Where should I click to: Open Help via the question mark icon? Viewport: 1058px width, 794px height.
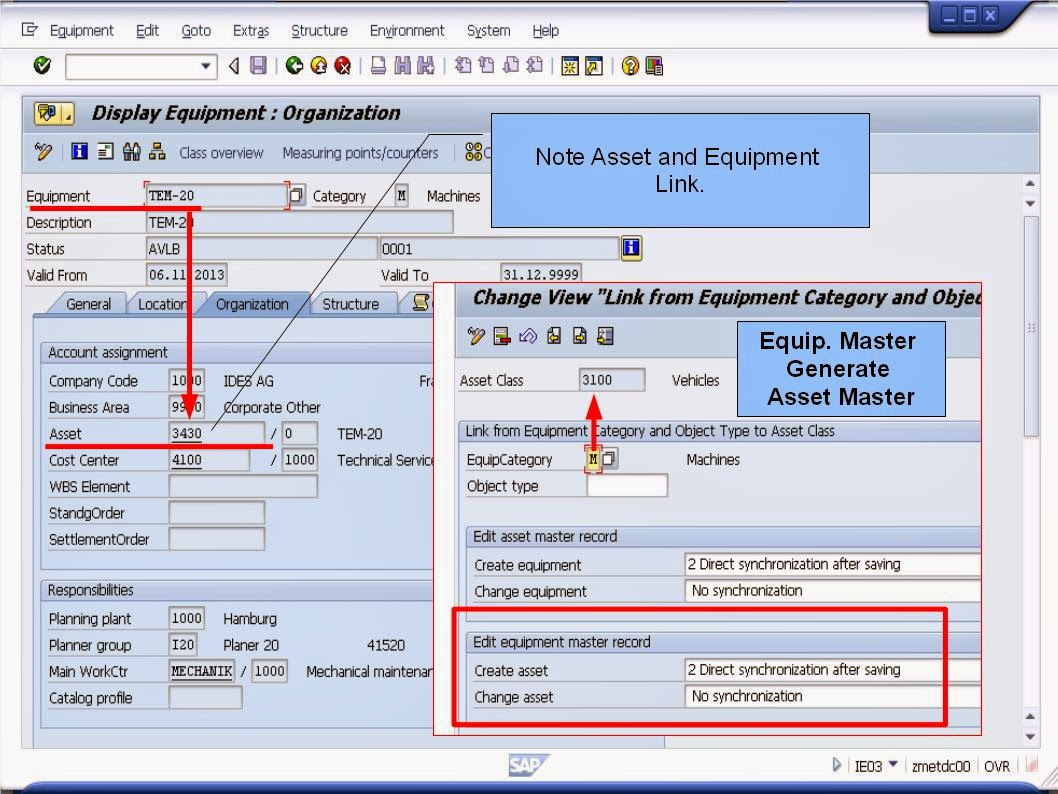pos(630,67)
